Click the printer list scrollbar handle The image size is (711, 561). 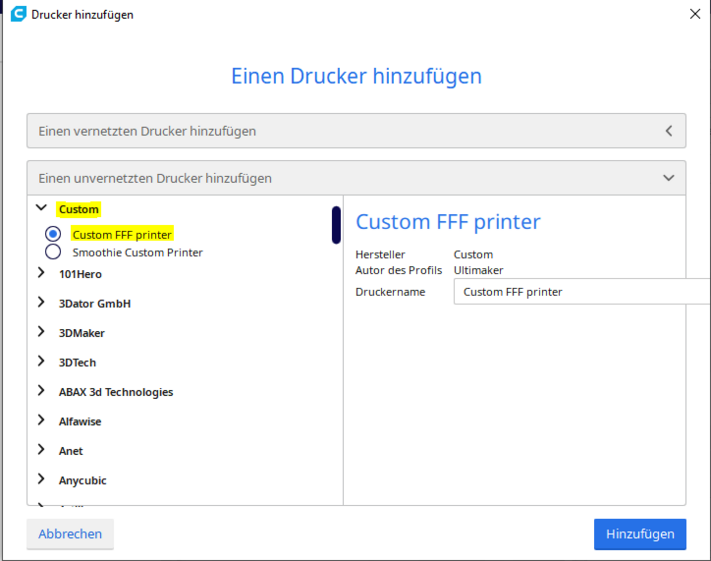point(336,225)
